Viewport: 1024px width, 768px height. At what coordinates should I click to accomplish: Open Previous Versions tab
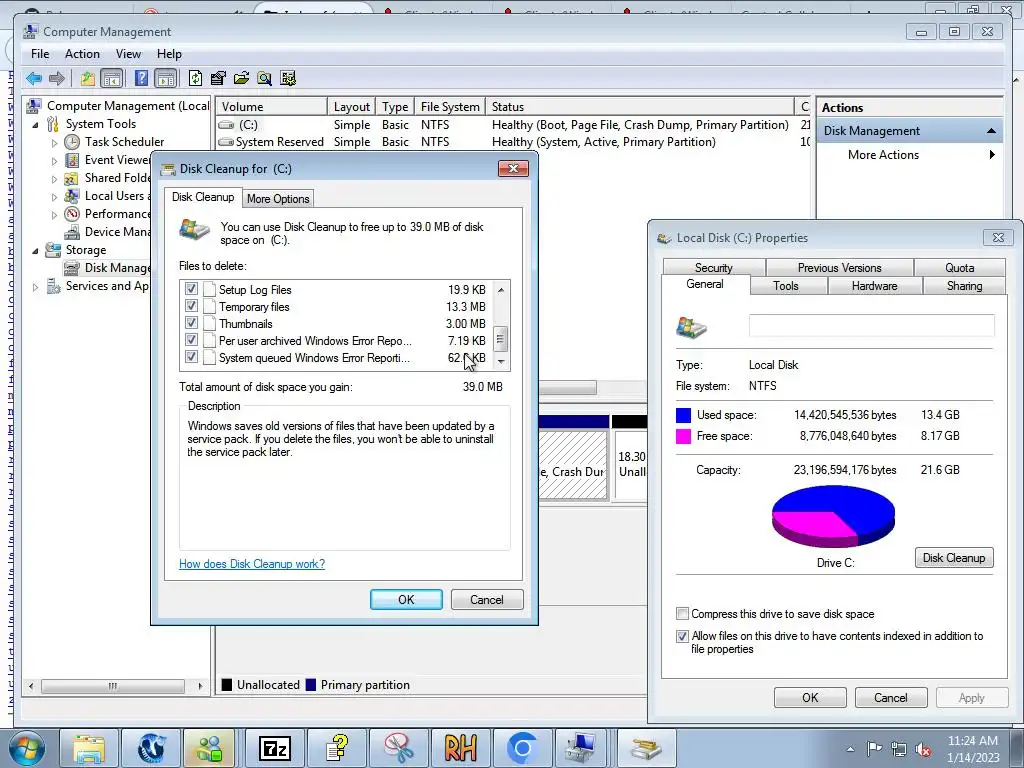839,268
